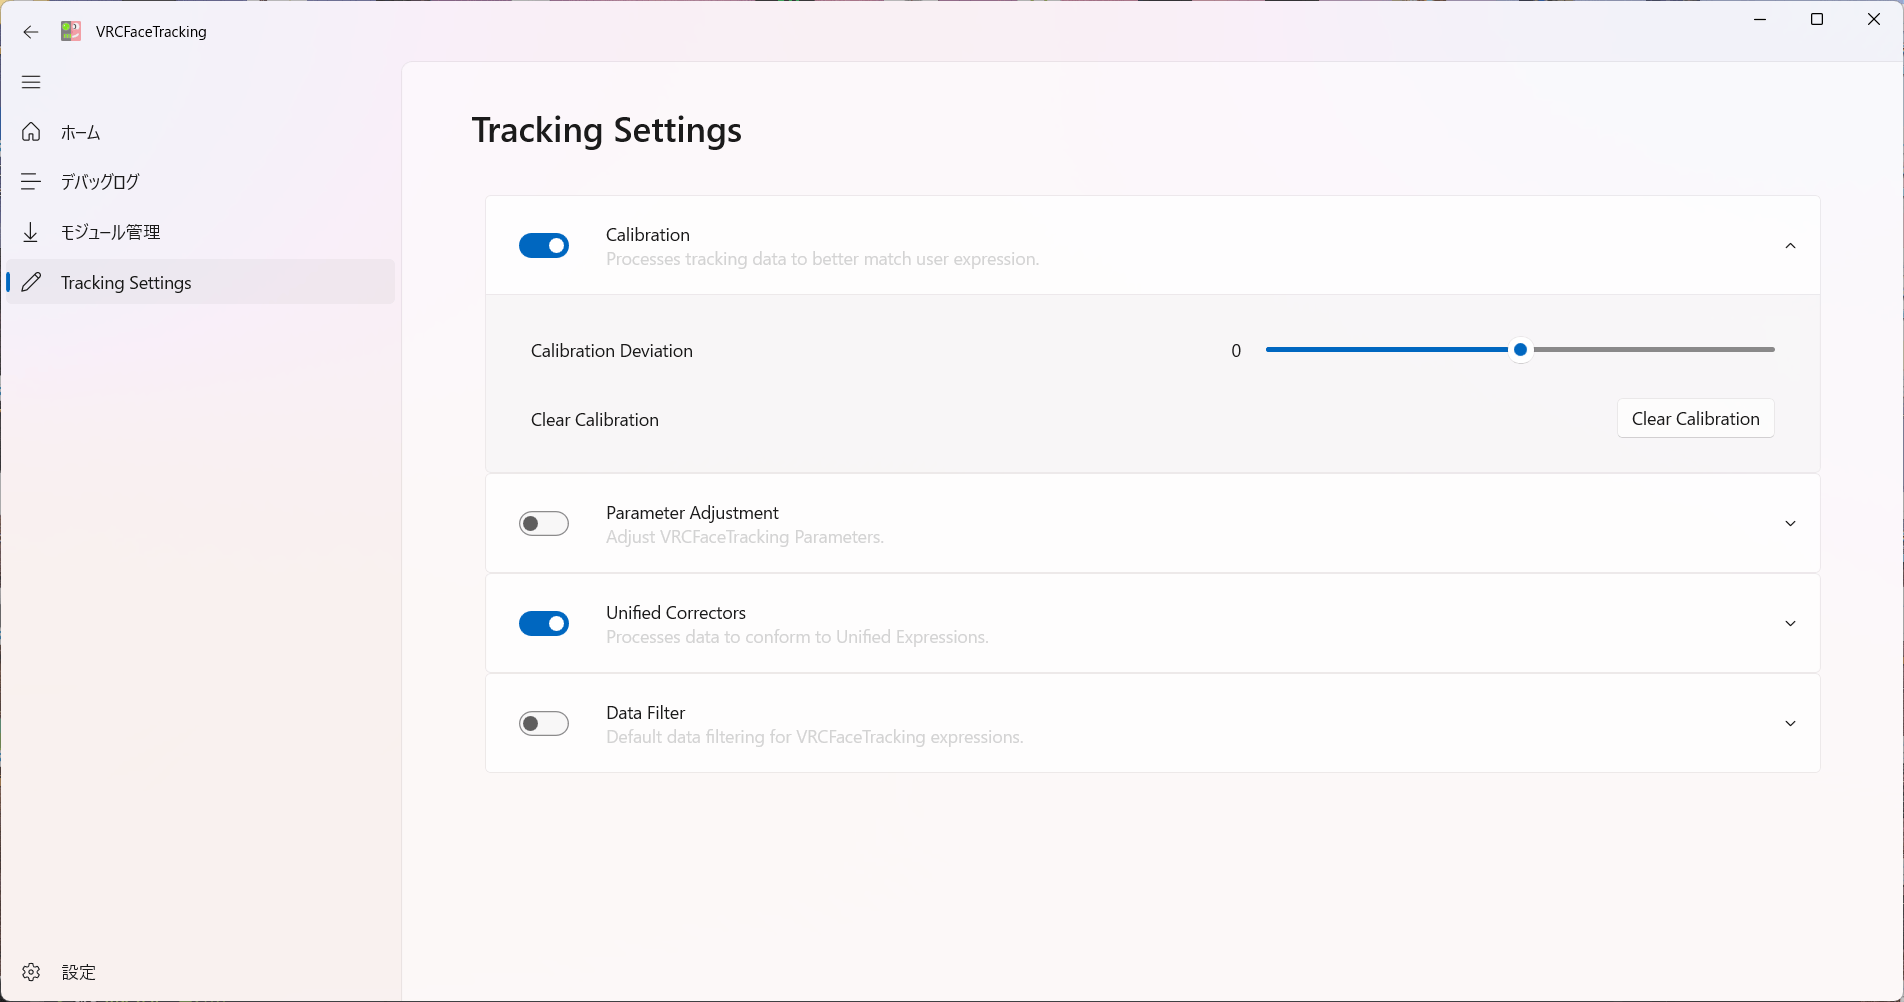Click the pencil Tracking Settings icon
Image resolution: width=1904 pixels, height=1002 pixels.
click(x=31, y=282)
